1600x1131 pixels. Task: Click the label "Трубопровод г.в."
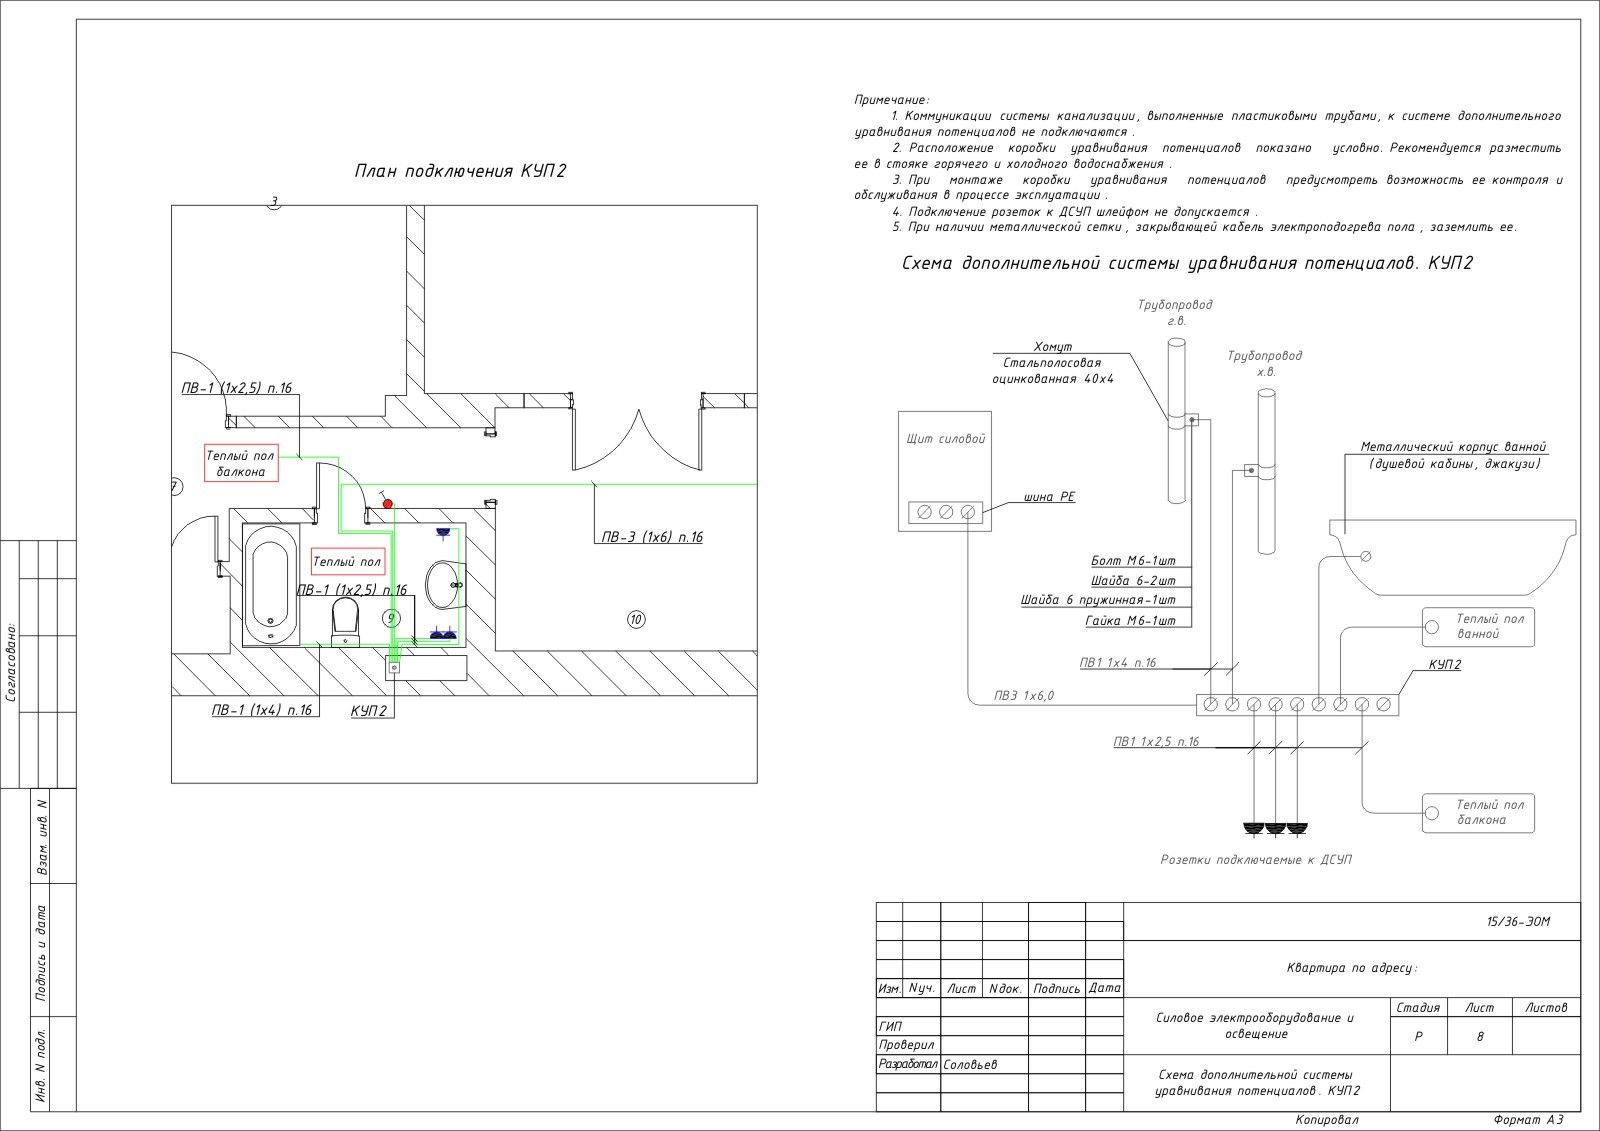point(1175,312)
